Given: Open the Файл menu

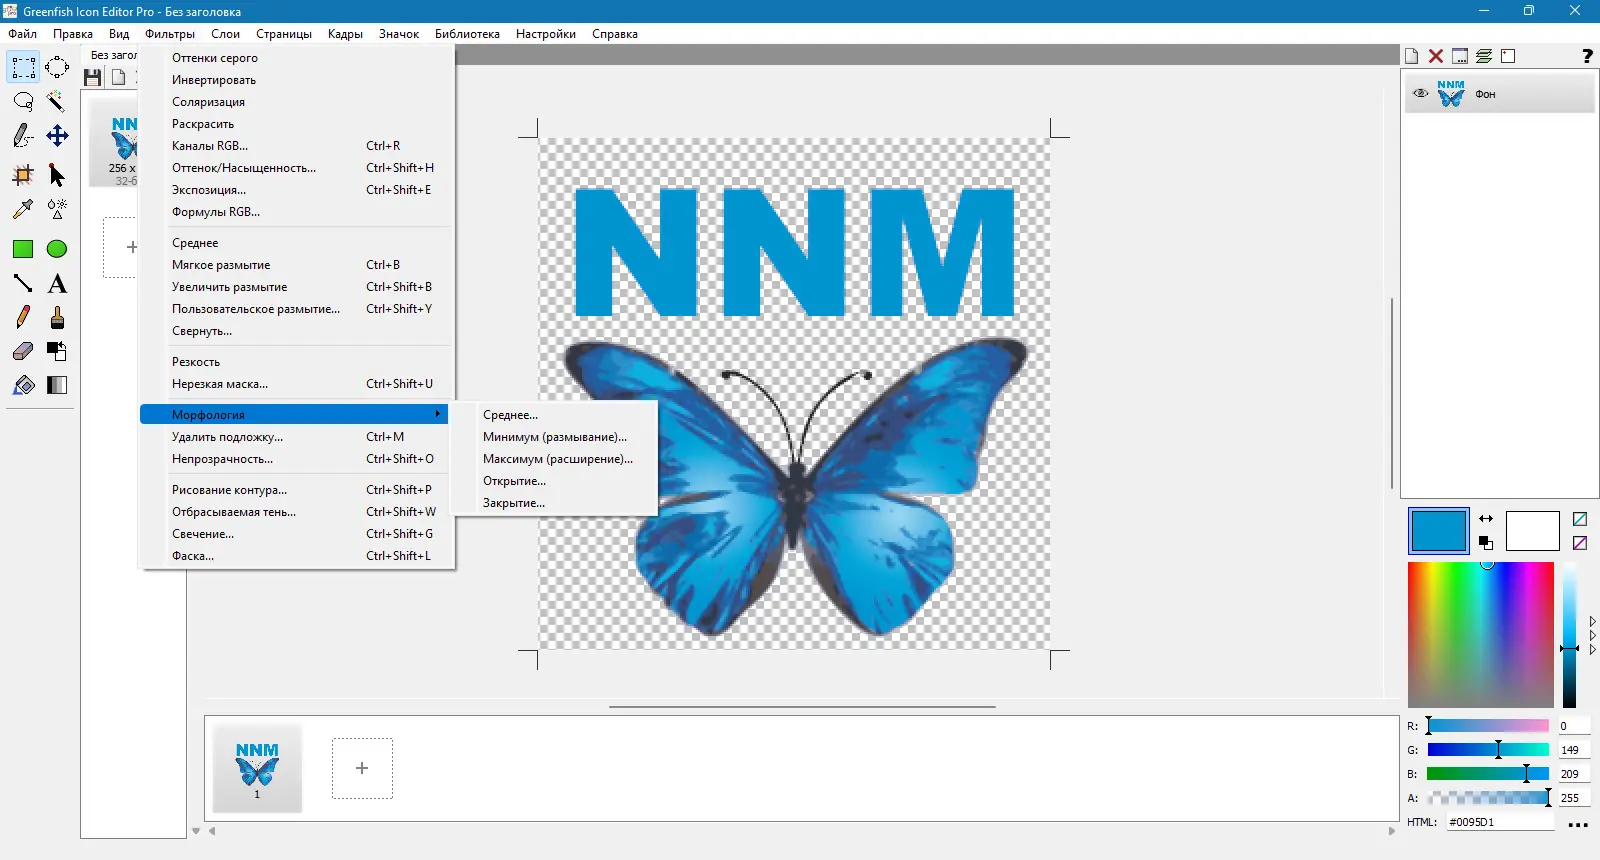Looking at the screenshot, I should pos(23,34).
